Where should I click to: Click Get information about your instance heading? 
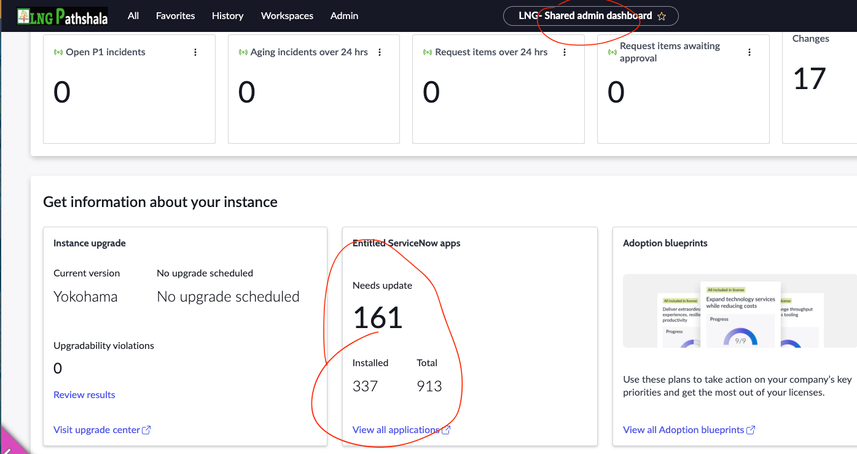160,202
